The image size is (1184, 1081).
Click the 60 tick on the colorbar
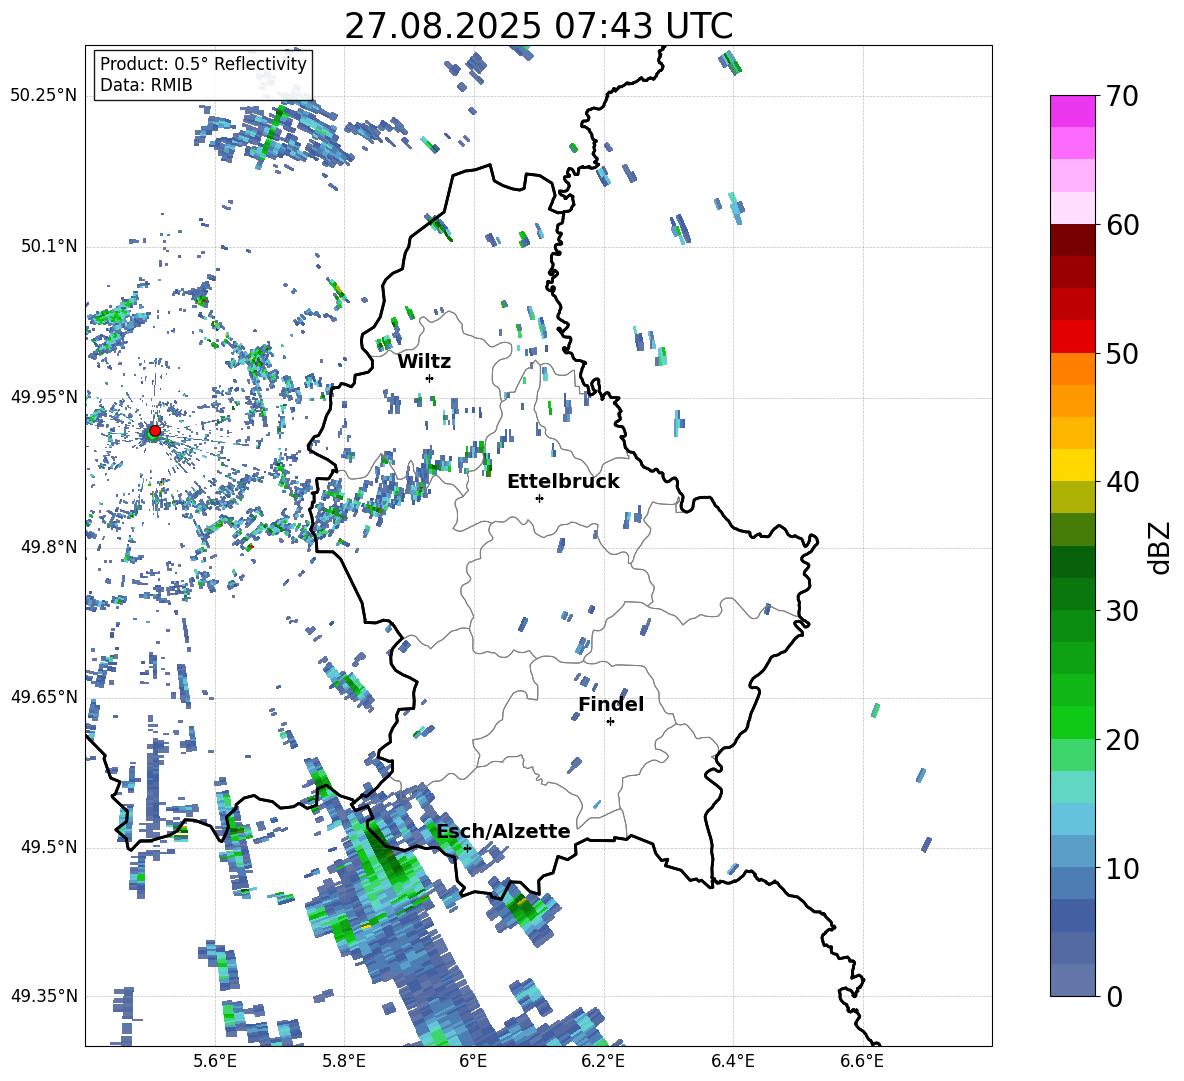(1122, 225)
